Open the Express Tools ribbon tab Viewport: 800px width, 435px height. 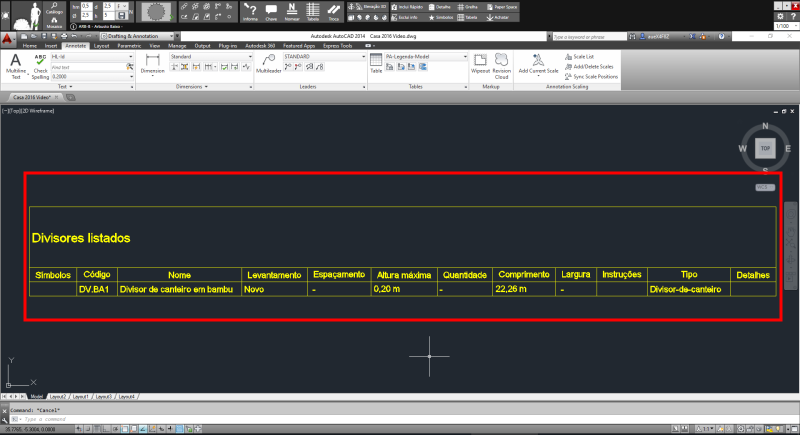(x=337, y=46)
